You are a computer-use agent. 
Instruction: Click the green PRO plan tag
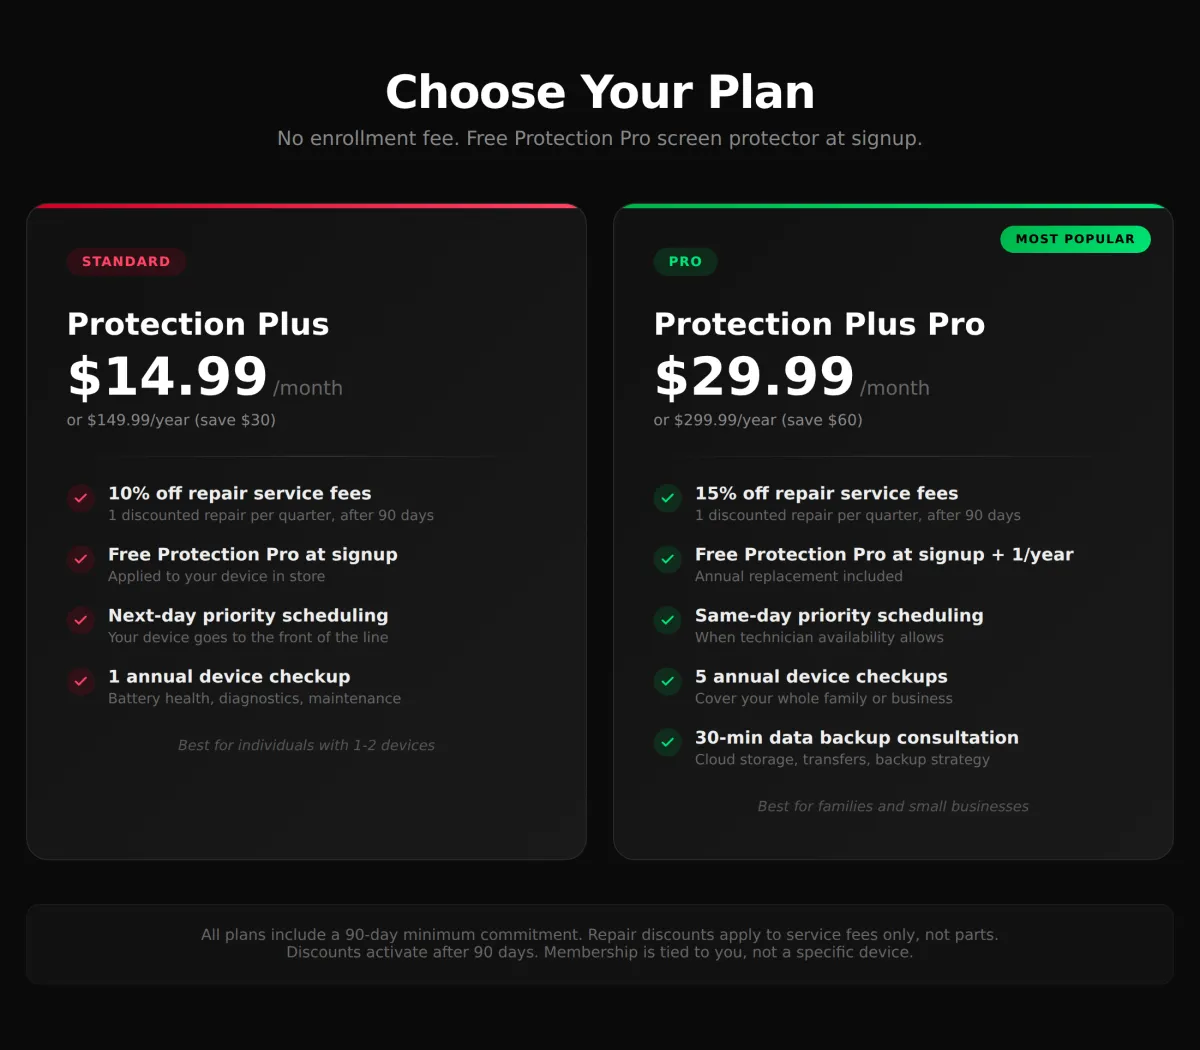685,262
